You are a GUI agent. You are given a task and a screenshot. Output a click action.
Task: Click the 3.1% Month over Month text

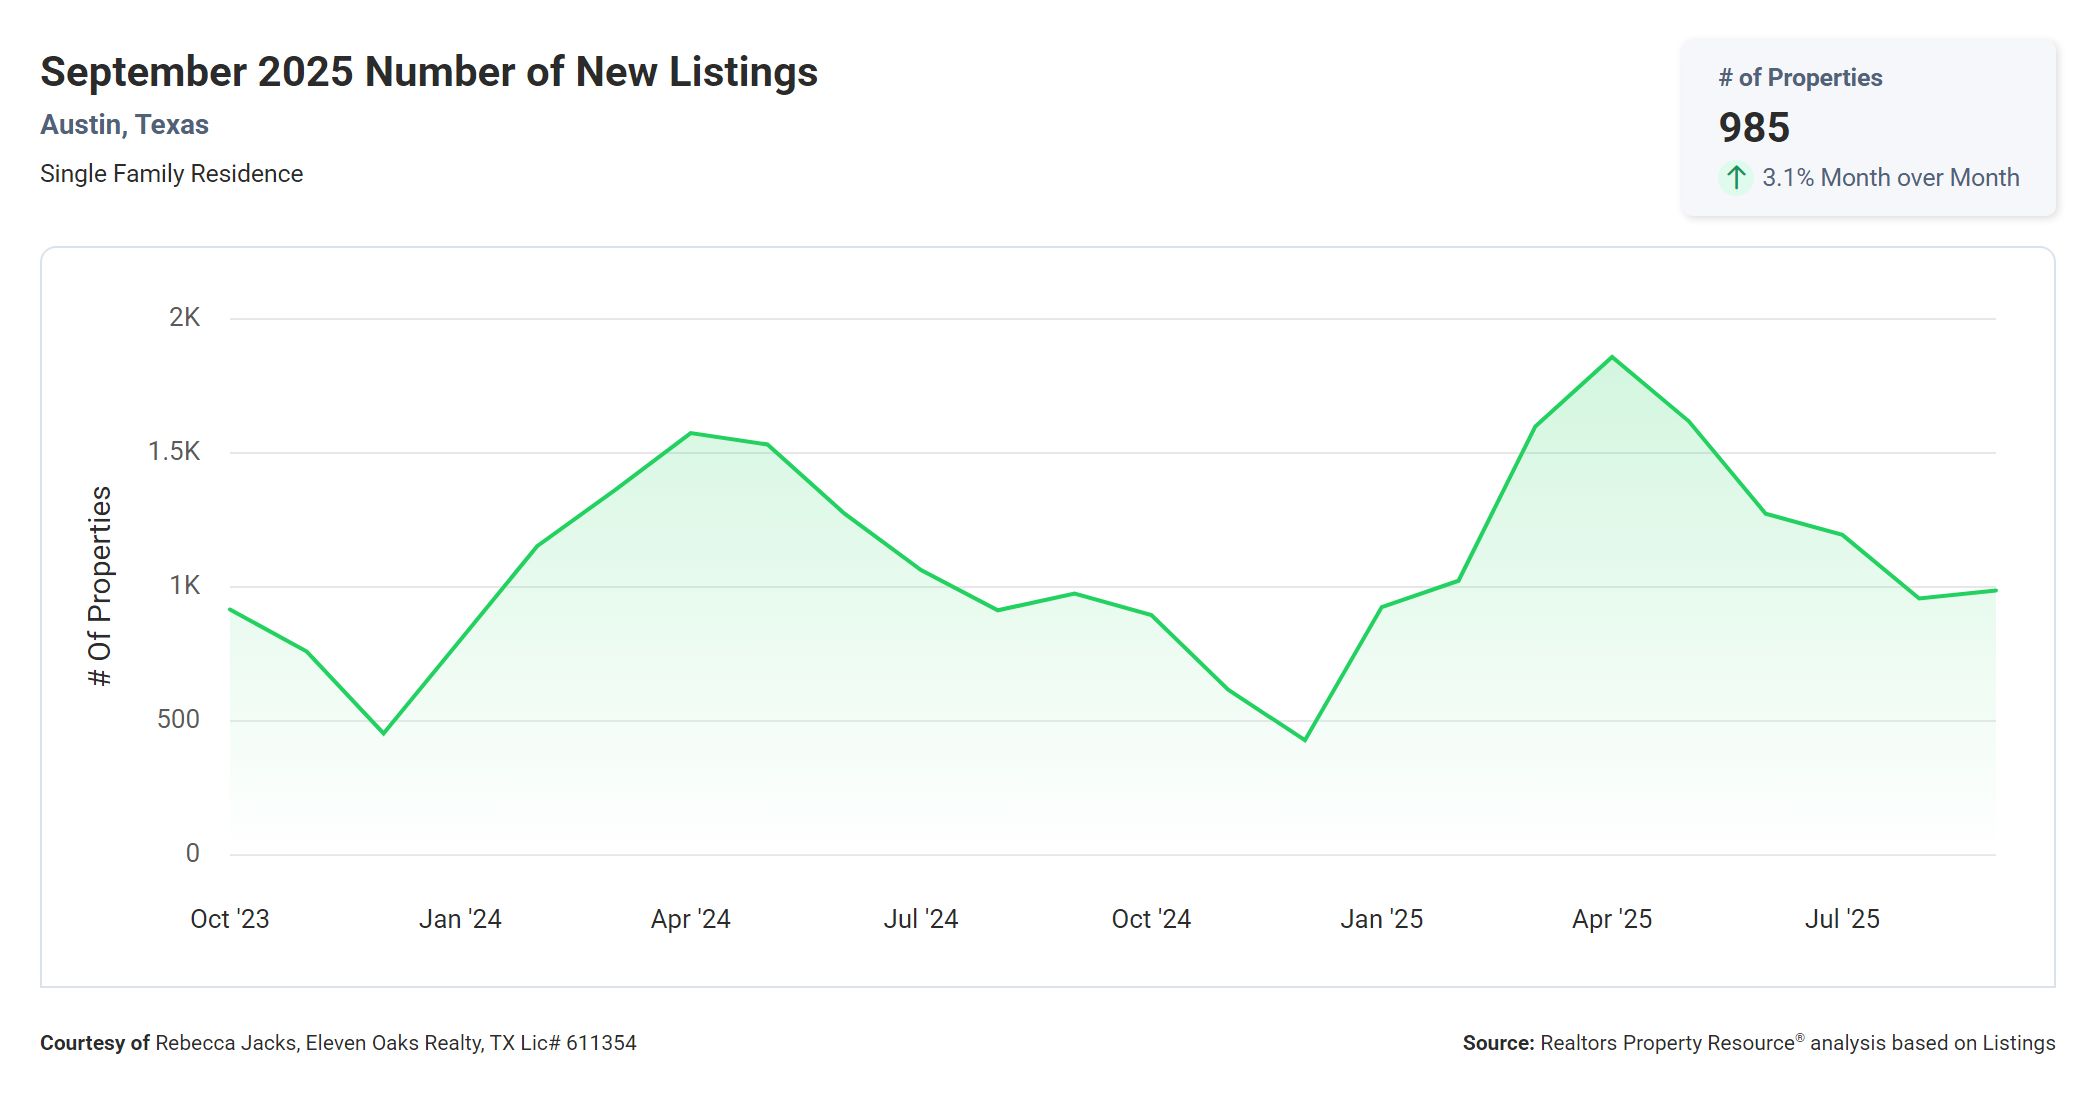[x=1890, y=178]
